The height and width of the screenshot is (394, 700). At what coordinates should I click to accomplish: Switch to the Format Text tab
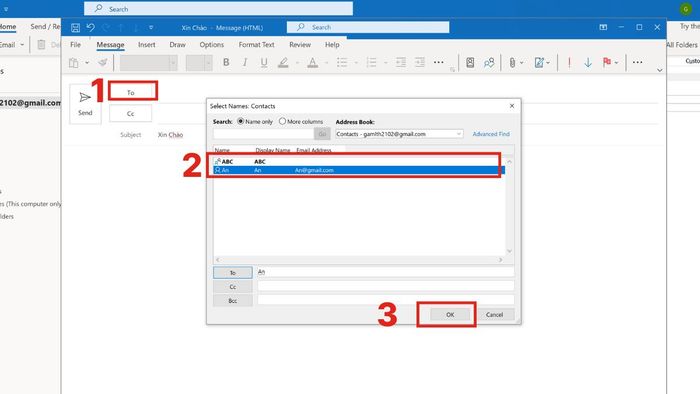[256, 45]
